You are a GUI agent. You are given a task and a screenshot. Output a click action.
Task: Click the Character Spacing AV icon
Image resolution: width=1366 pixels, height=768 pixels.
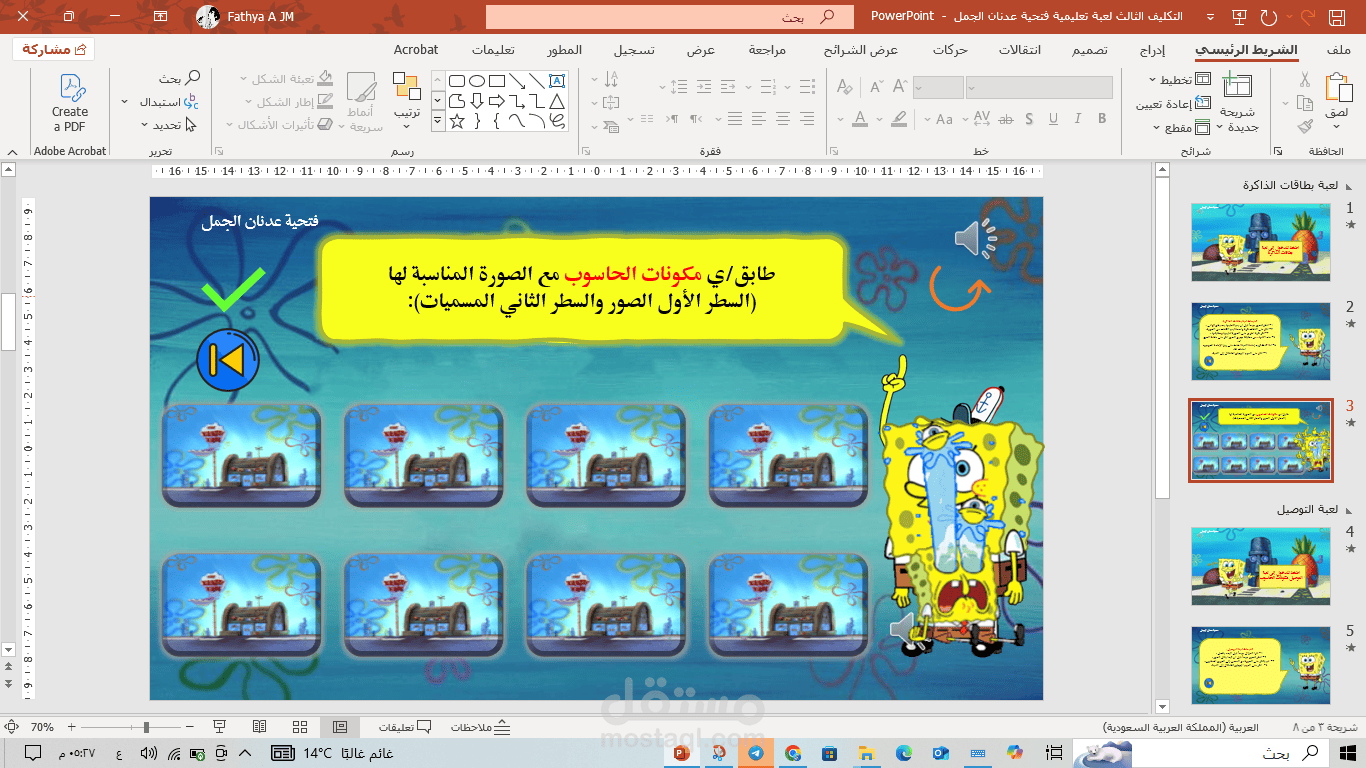click(x=981, y=119)
